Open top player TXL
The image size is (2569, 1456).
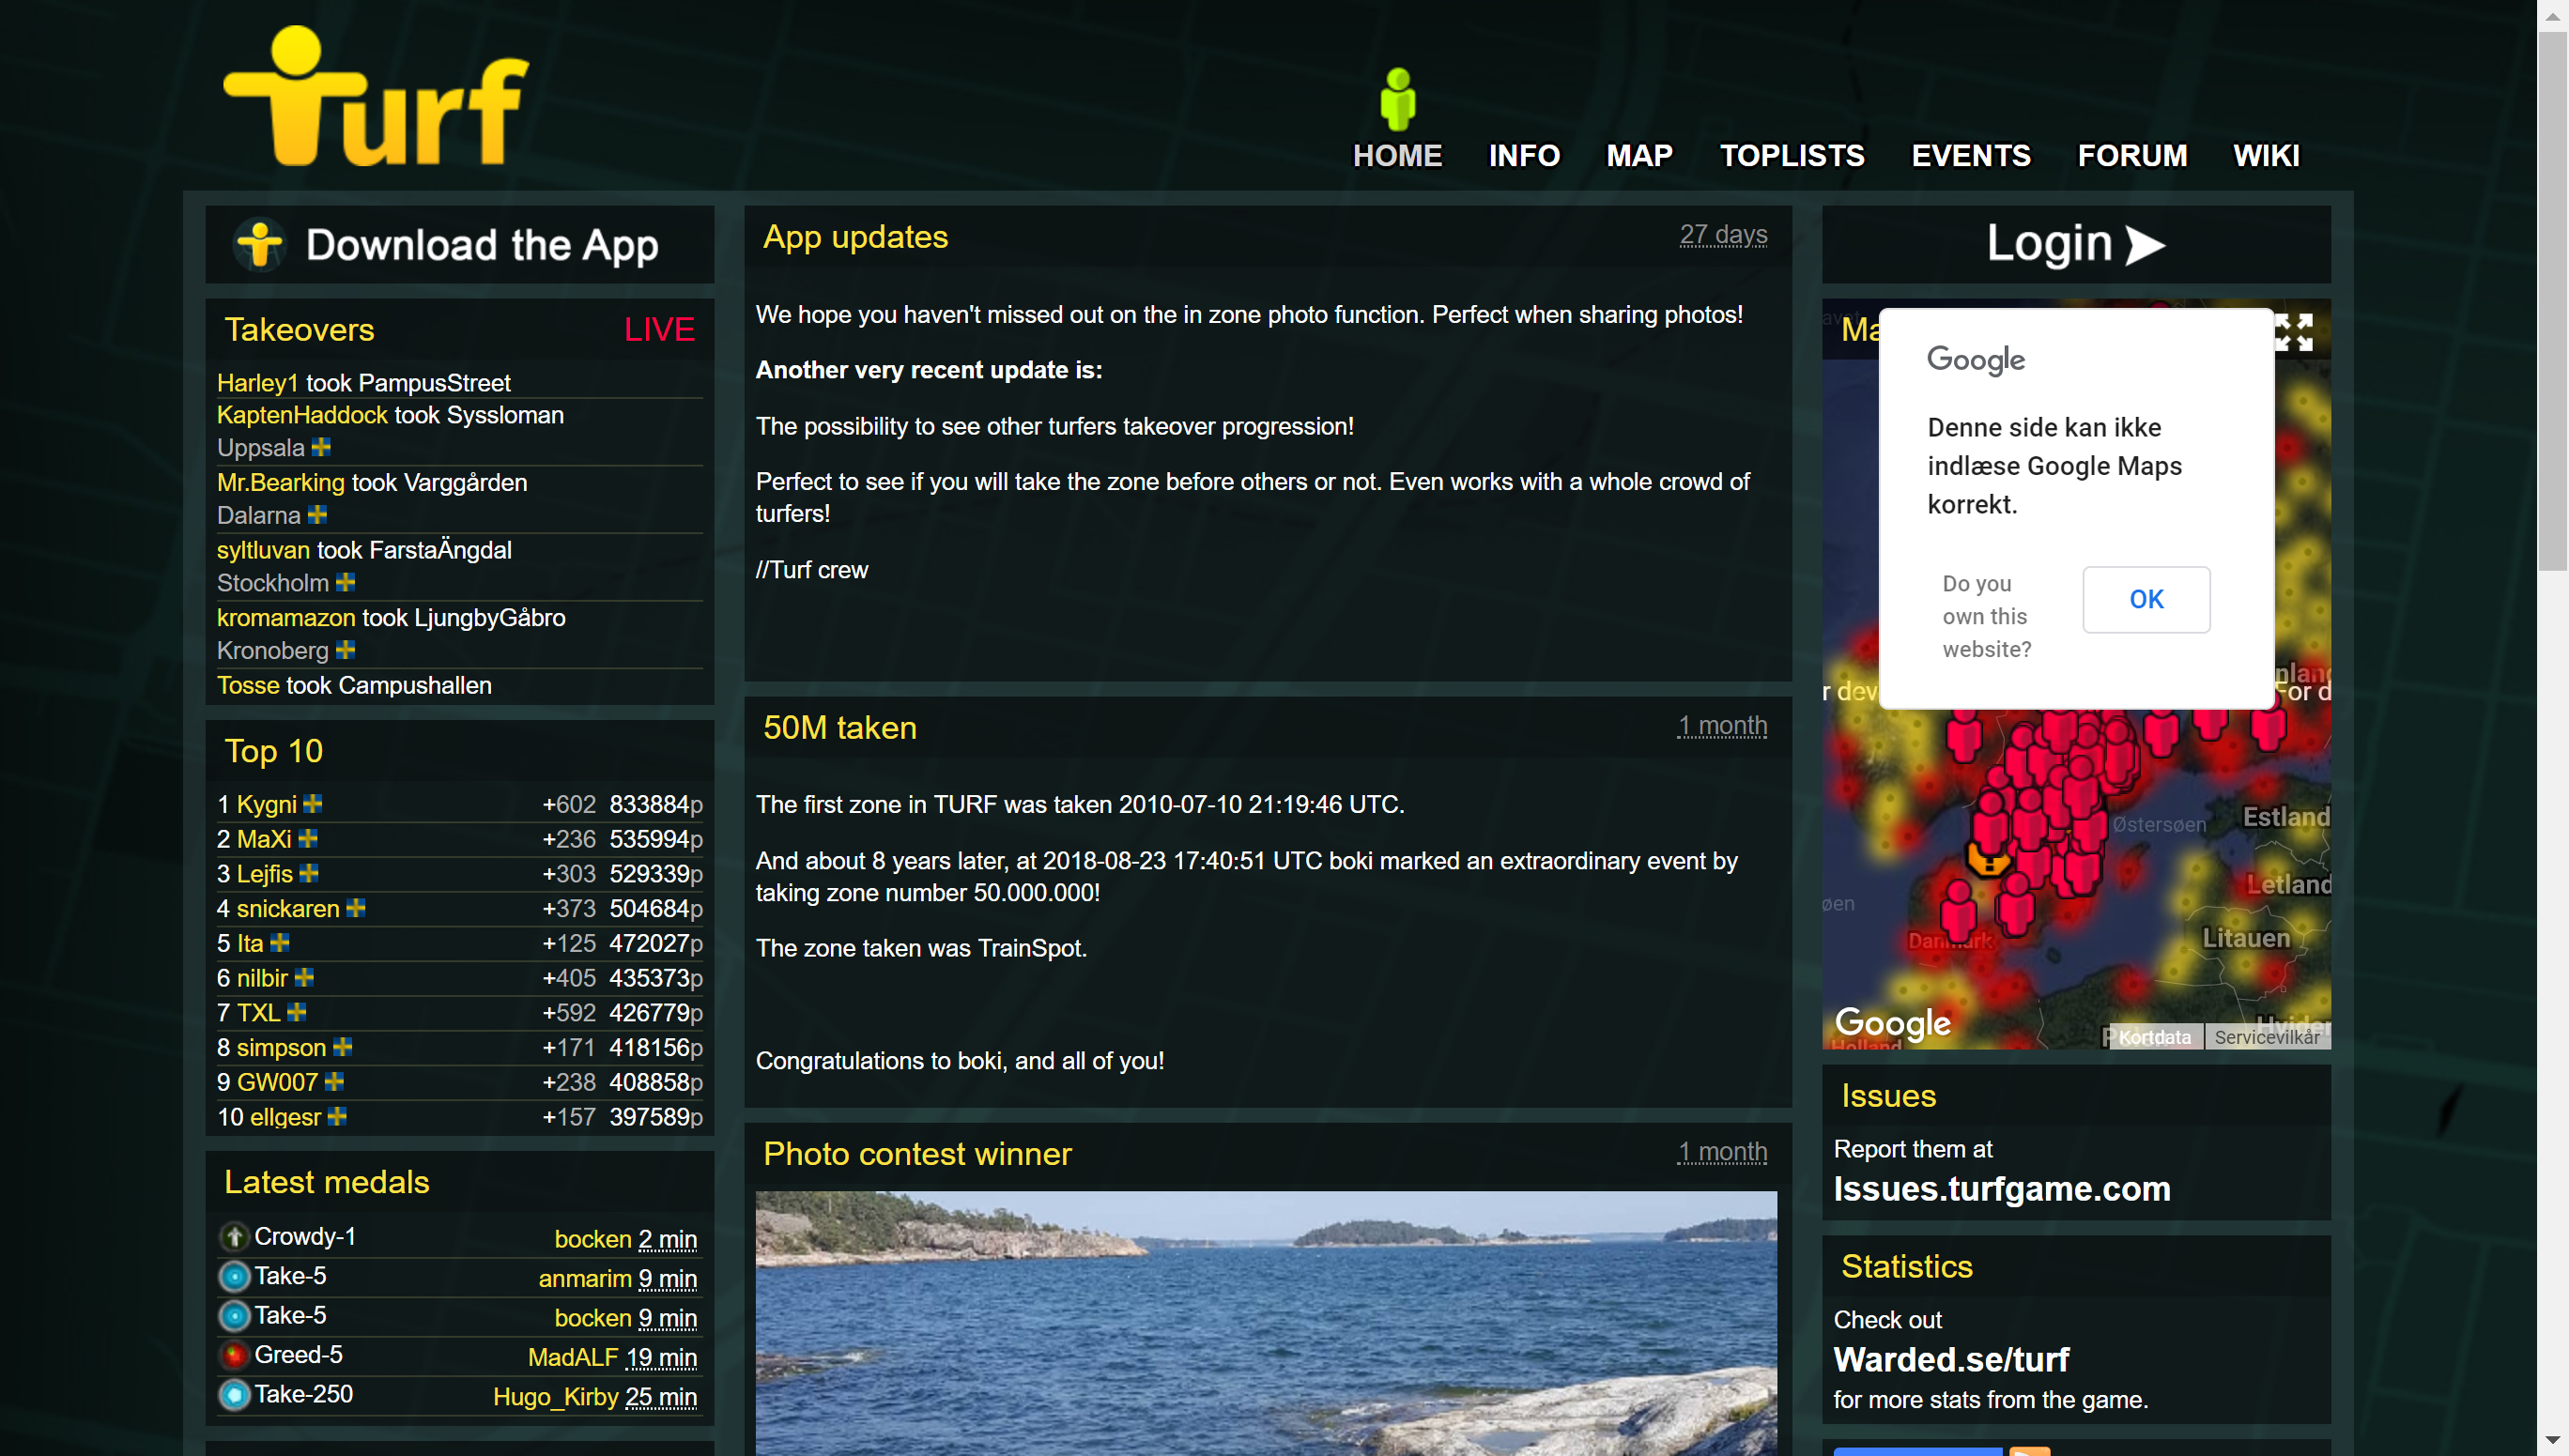pyautogui.click(x=258, y=1013)
